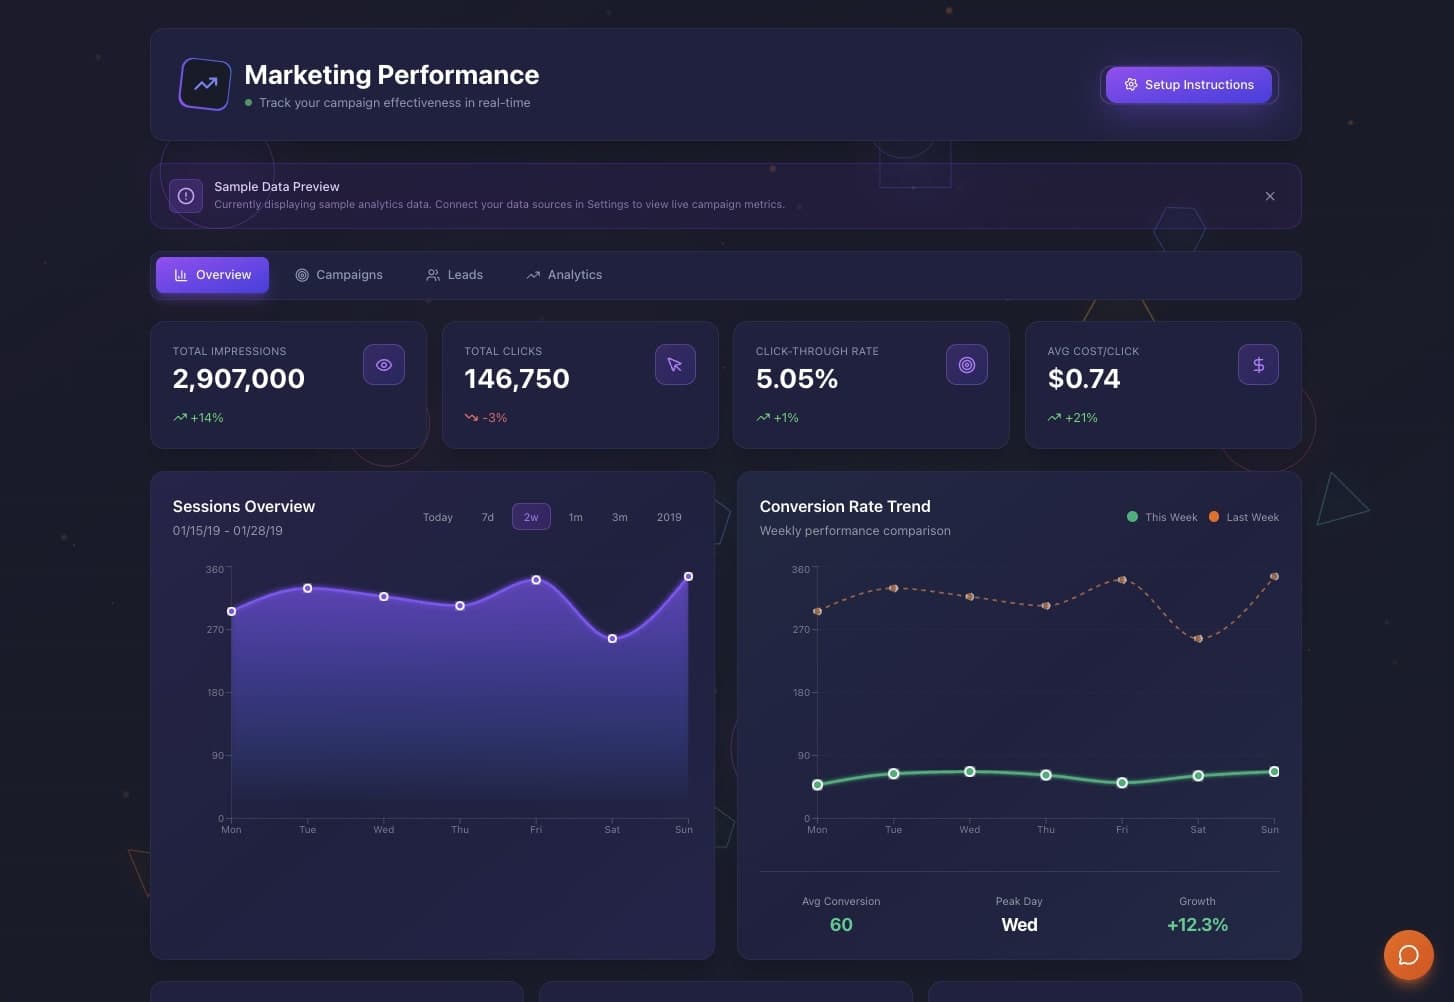Viewport: 1454px width, 1002px height.
Task: Click the +1% trend arrow under Click-Through Rate
Action: [x=763, y=418]
